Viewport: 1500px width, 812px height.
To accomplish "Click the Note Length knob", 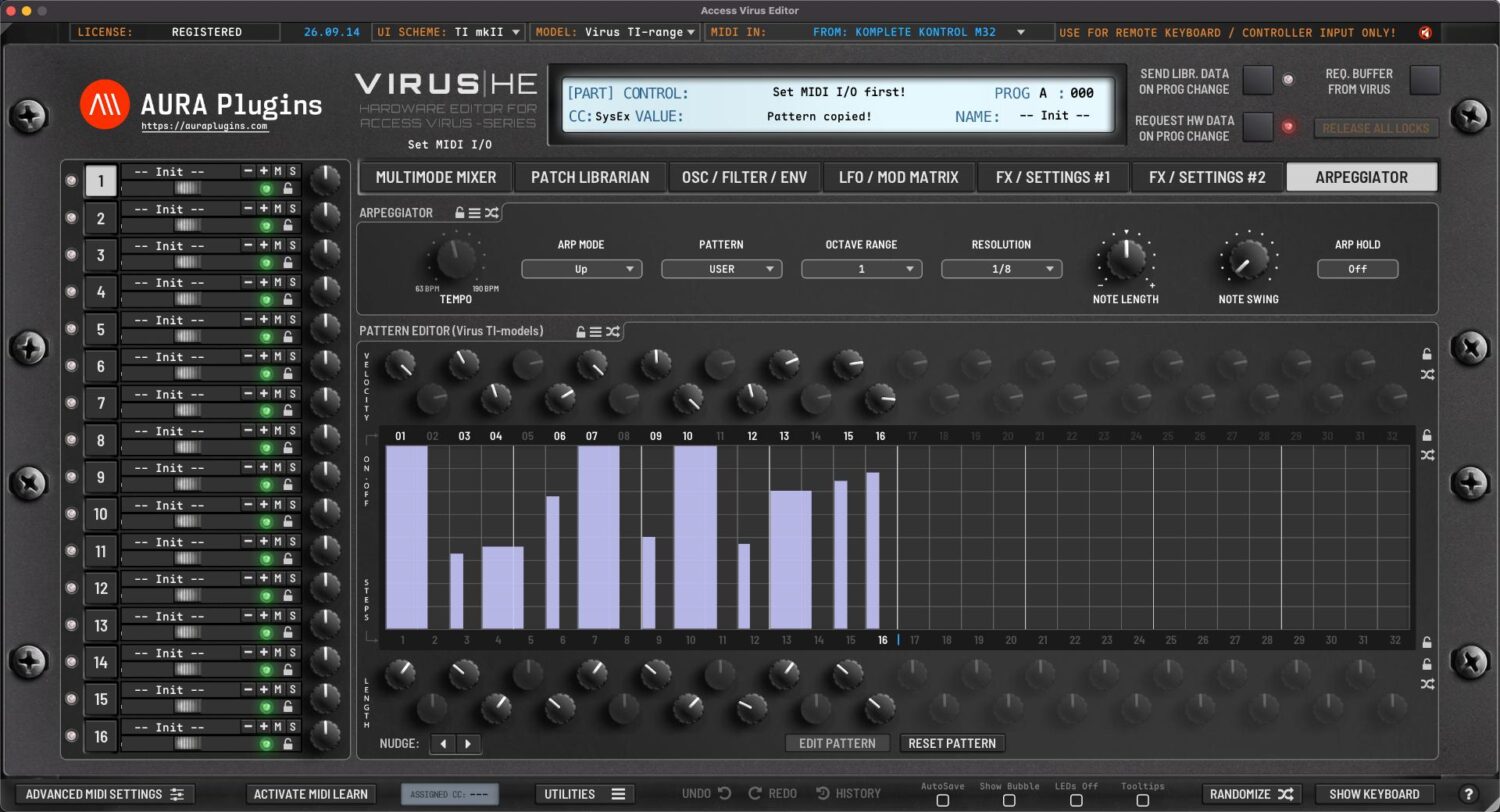I will (1126, 258).
